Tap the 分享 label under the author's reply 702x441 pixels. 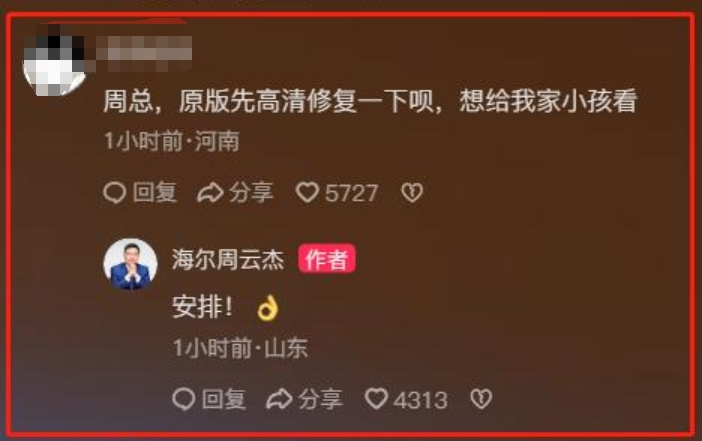[x=321, y=399]
